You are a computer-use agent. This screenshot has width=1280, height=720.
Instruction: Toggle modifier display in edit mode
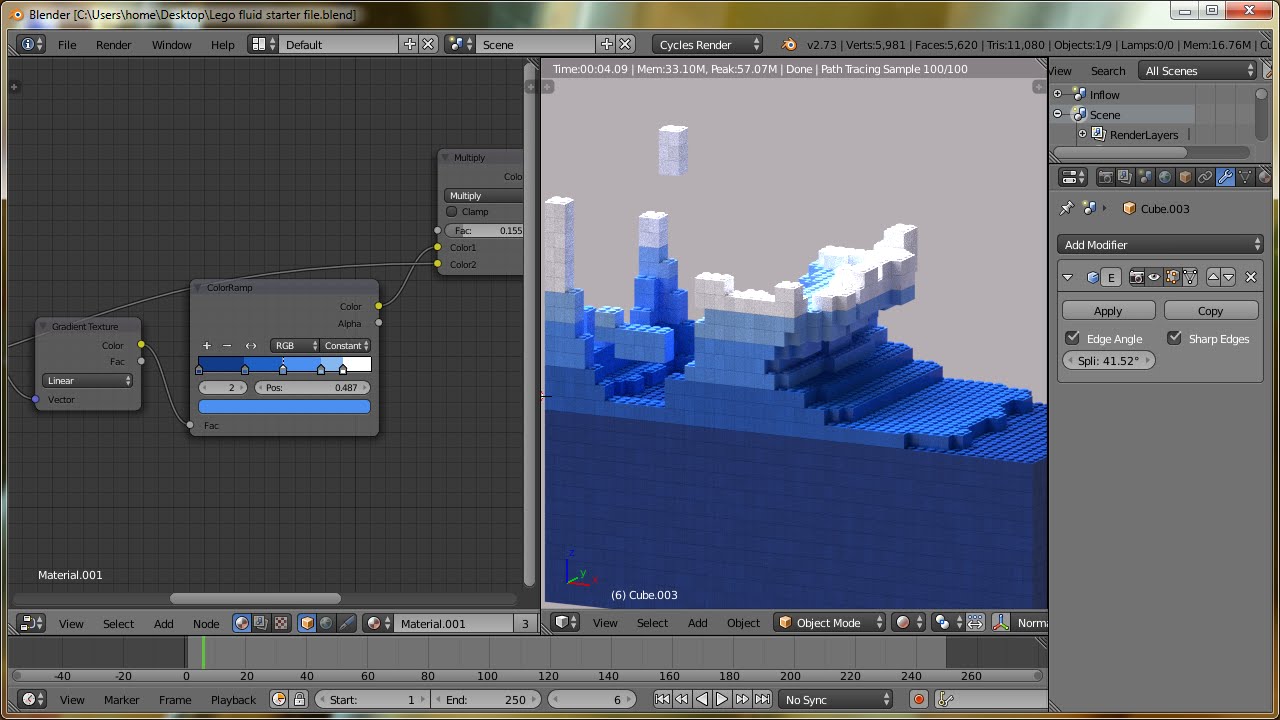1172,277
